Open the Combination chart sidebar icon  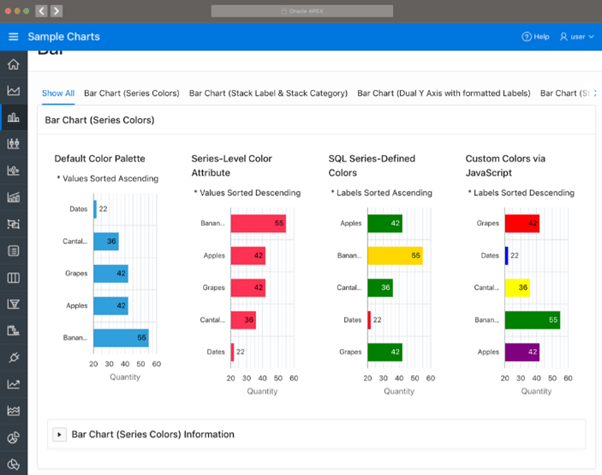coord(13,197)
